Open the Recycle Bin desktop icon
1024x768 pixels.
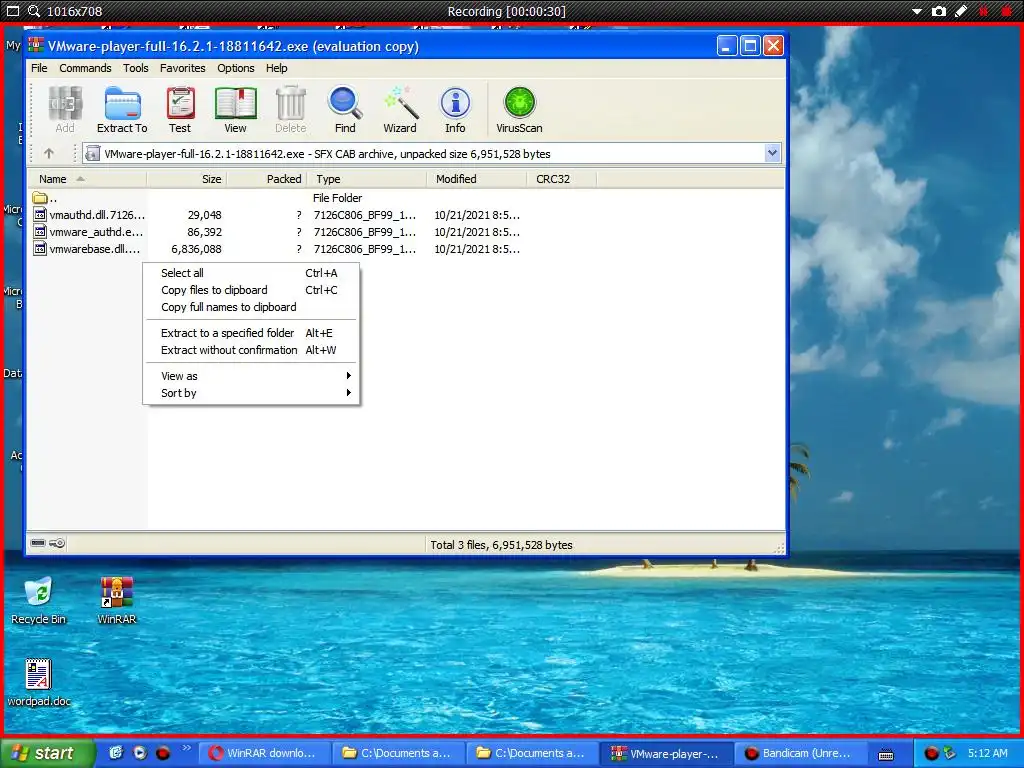click(39, 600)
